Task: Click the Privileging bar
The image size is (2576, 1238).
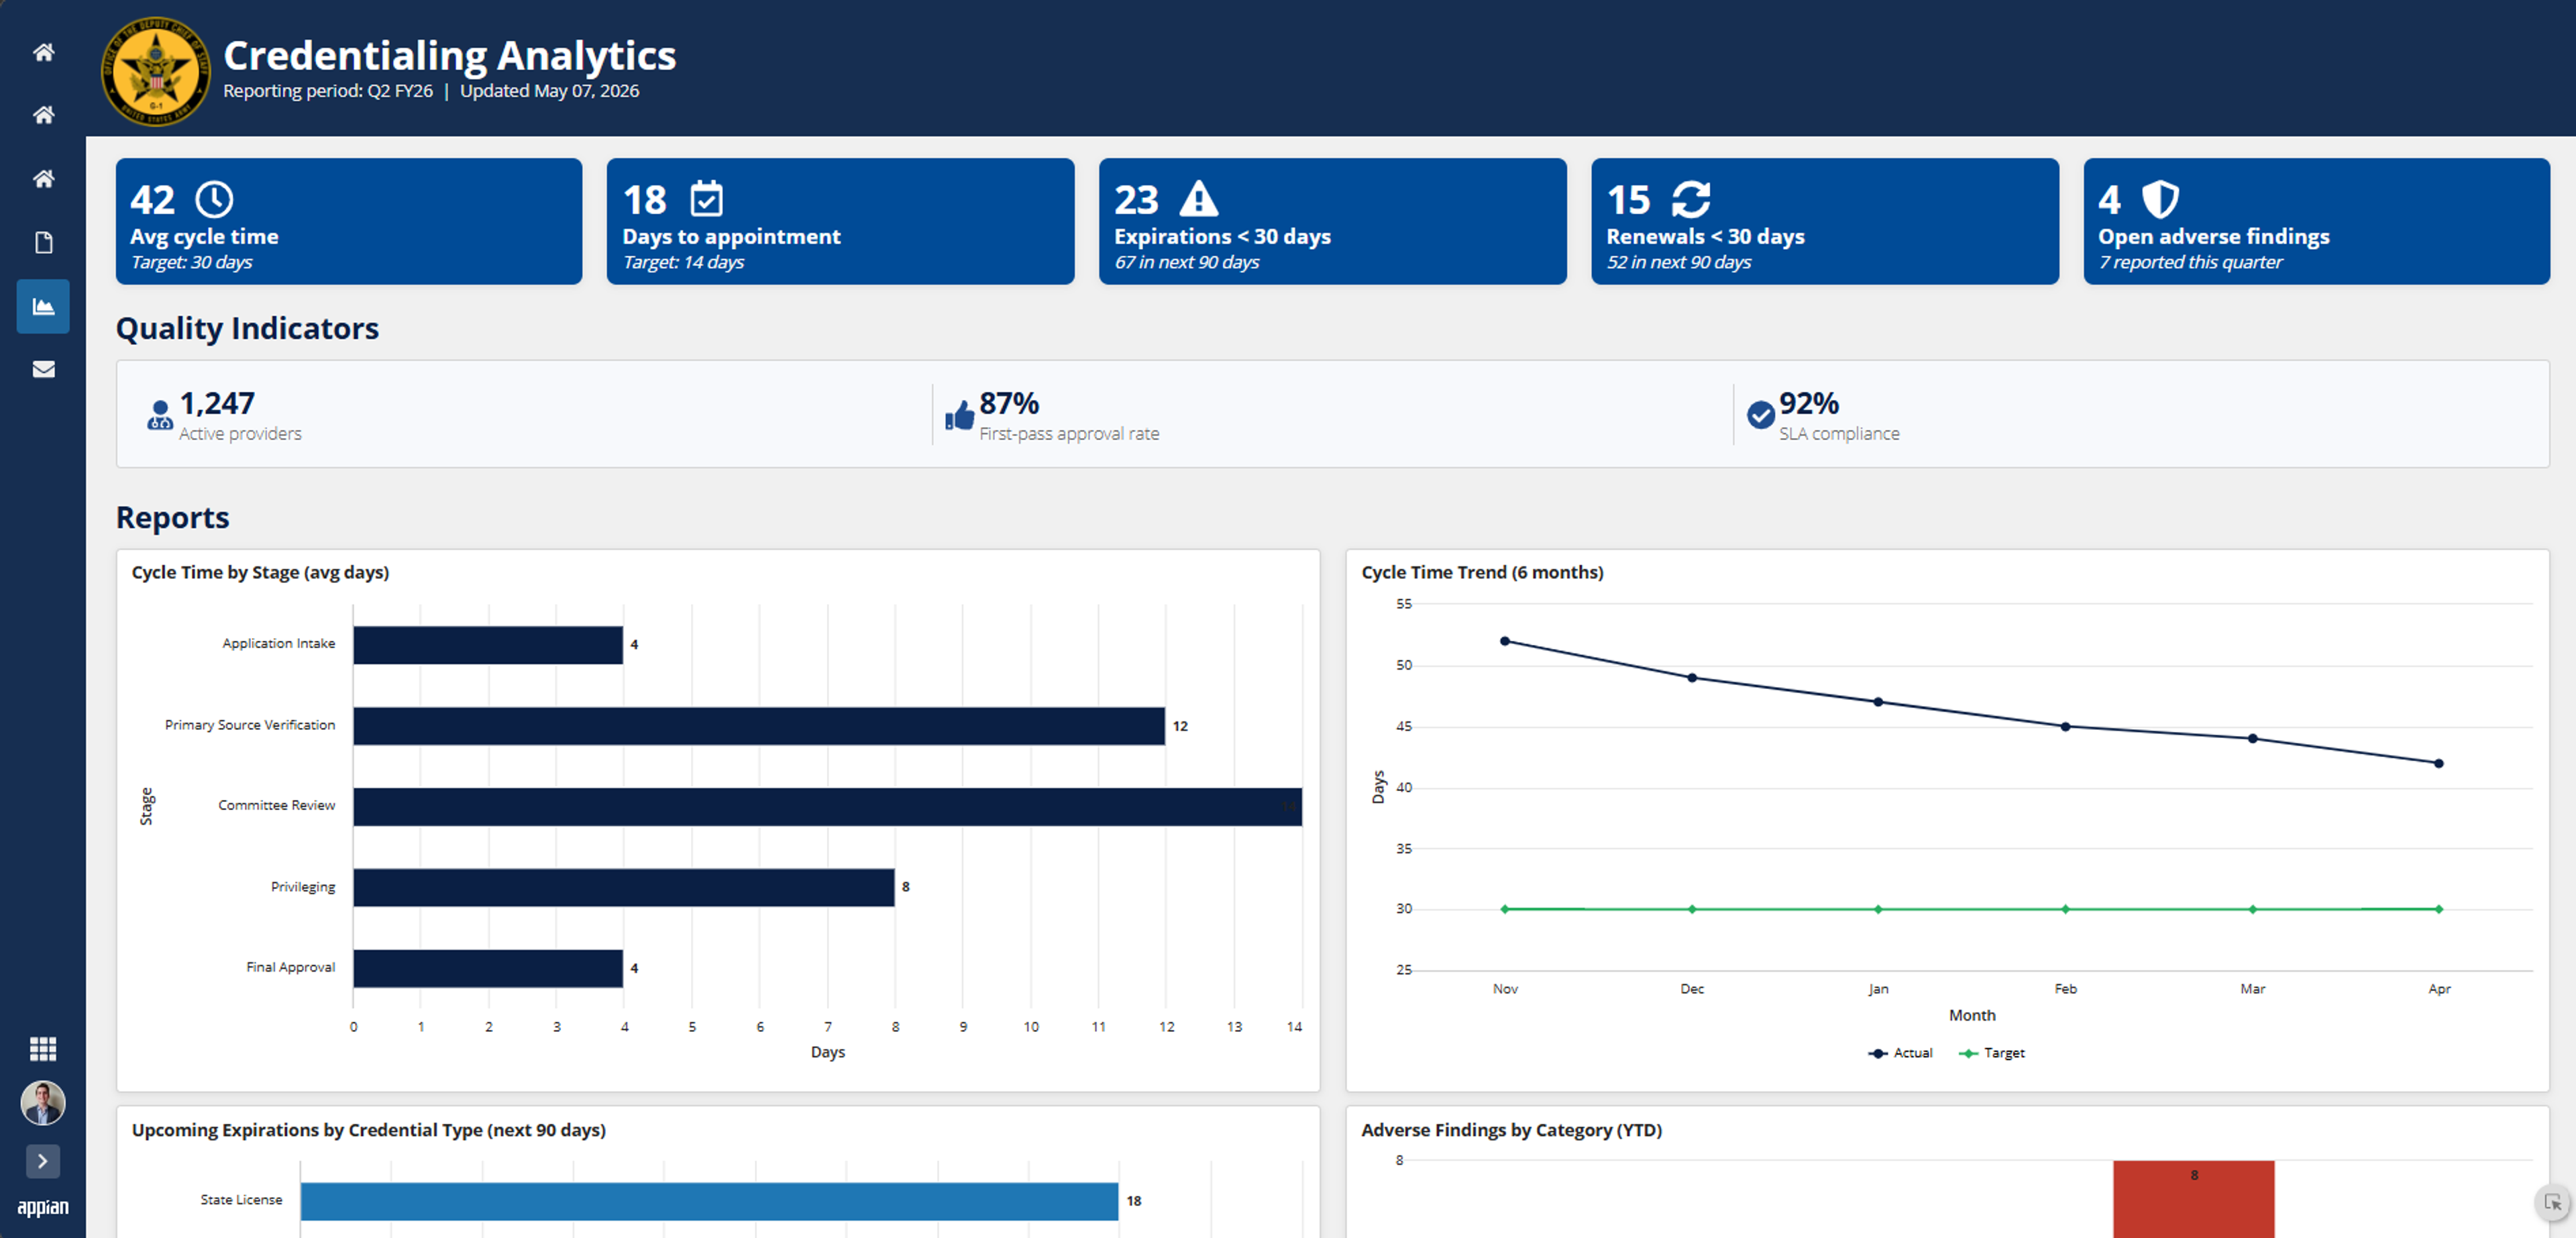Action: pos(624,887)
